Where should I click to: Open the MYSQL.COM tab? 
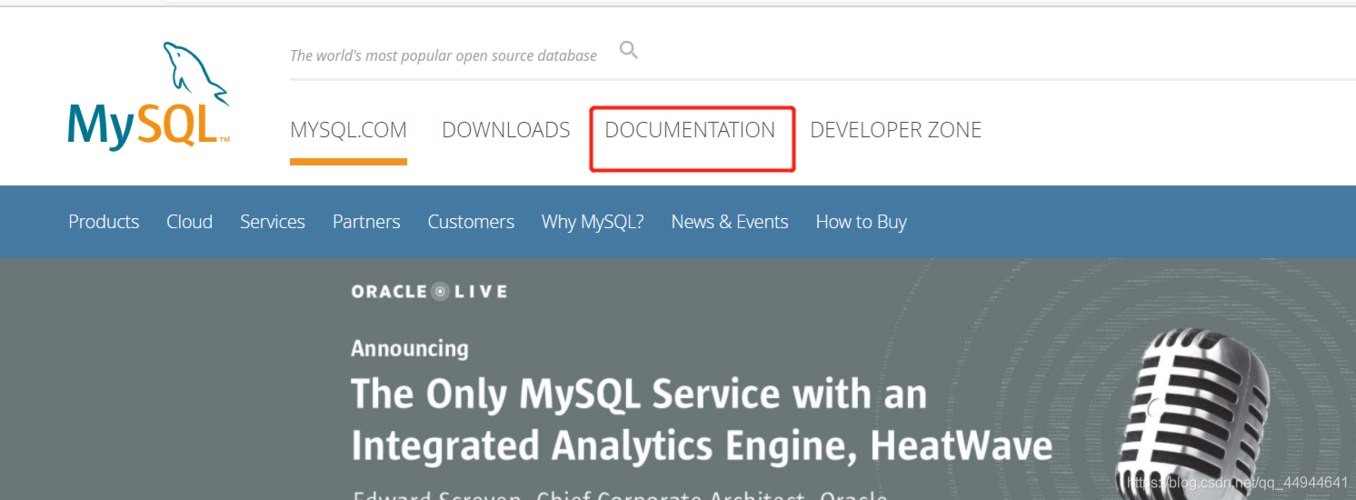click(x=348, y=130)
